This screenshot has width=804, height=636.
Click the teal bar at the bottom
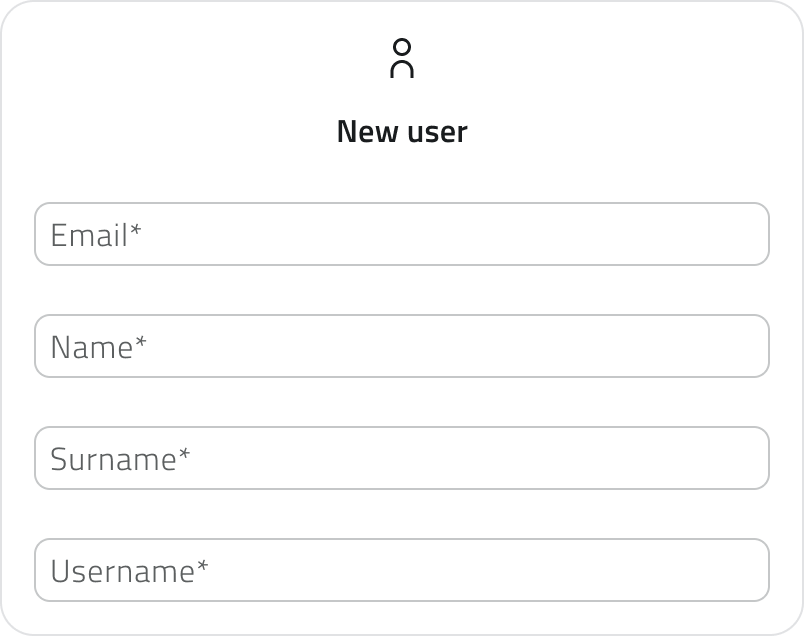pyautogui.click(x=402, y=631)
